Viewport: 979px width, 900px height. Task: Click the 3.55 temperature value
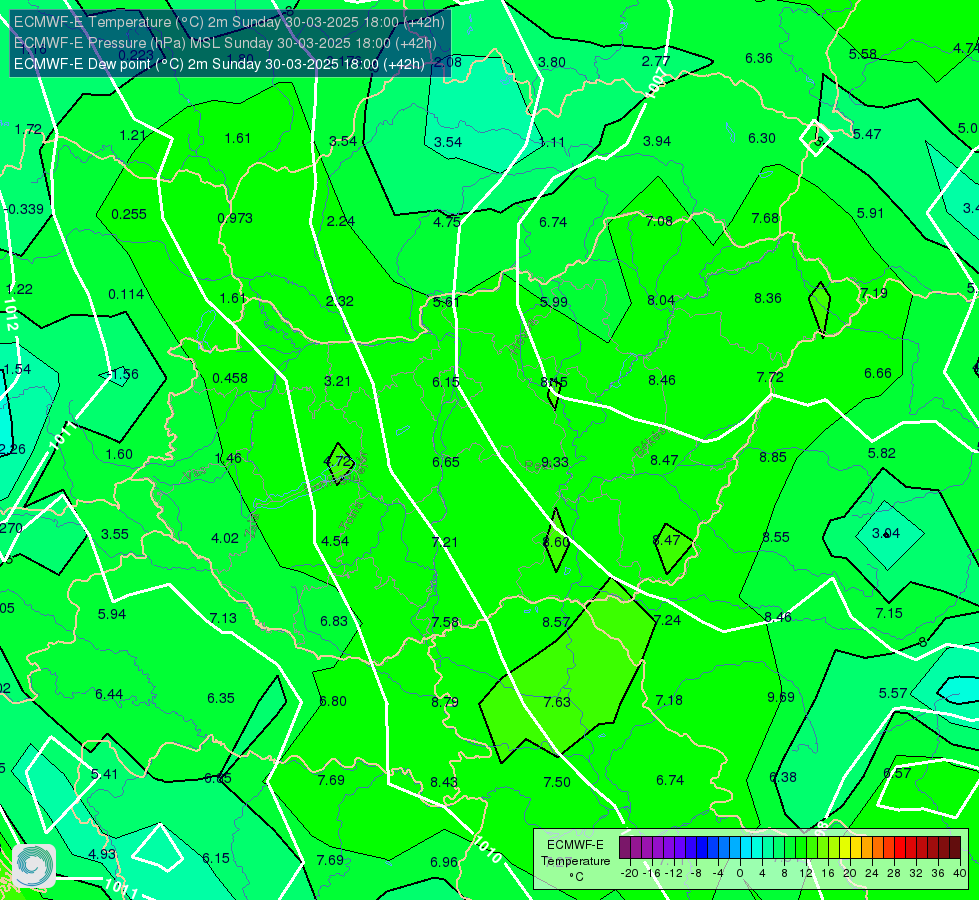click(x=114, y=534)
